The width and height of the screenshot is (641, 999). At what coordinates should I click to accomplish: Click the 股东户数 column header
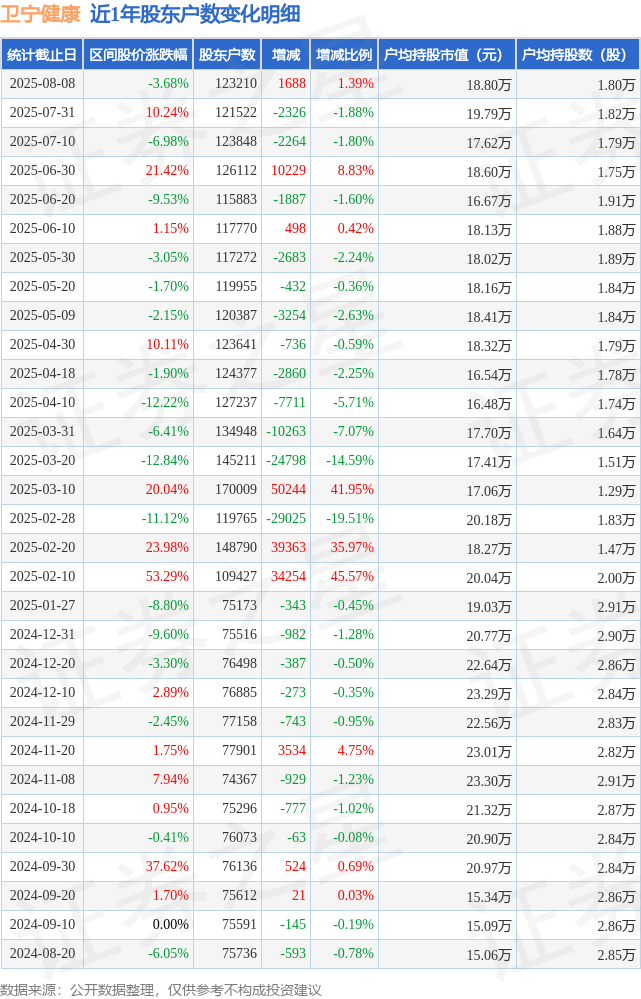[x=227, y=55]
